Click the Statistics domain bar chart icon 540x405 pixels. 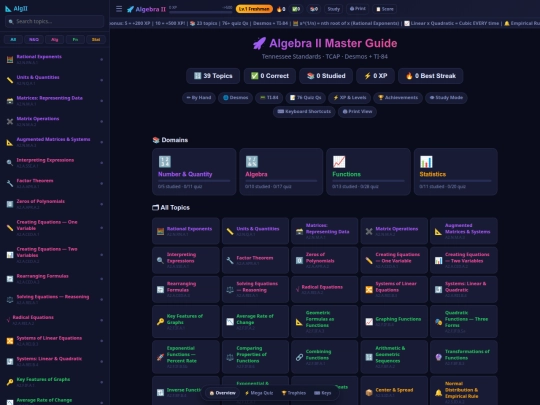tap(426, 162)
